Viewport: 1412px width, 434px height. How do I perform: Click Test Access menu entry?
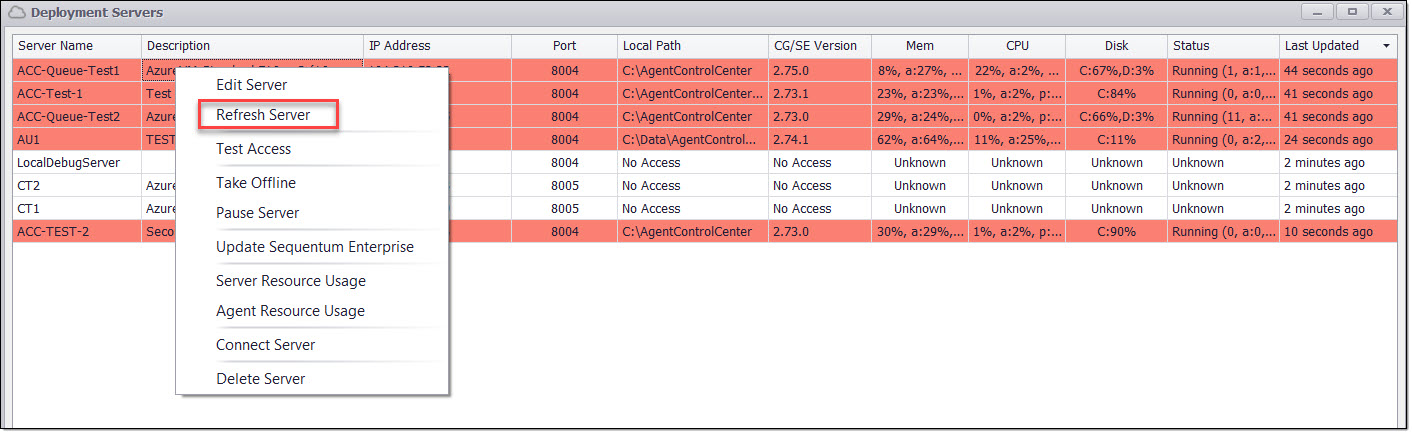[x=253, y=149]
